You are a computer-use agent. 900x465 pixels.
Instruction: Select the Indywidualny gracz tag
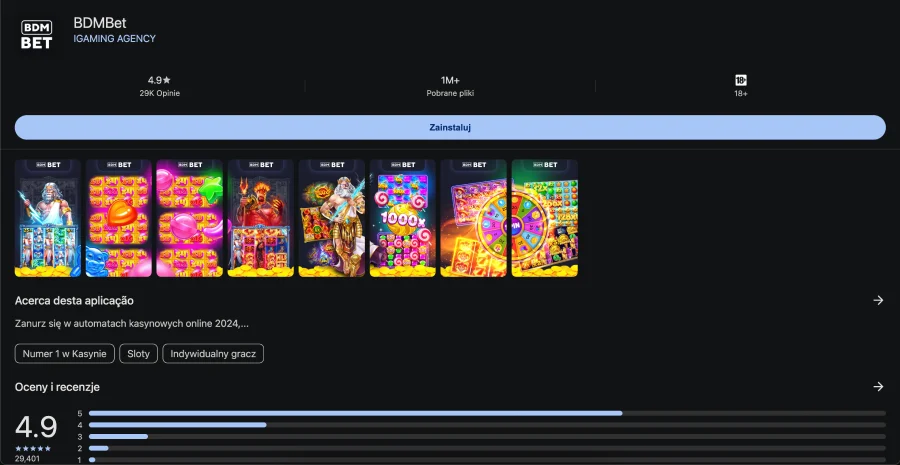213,354
